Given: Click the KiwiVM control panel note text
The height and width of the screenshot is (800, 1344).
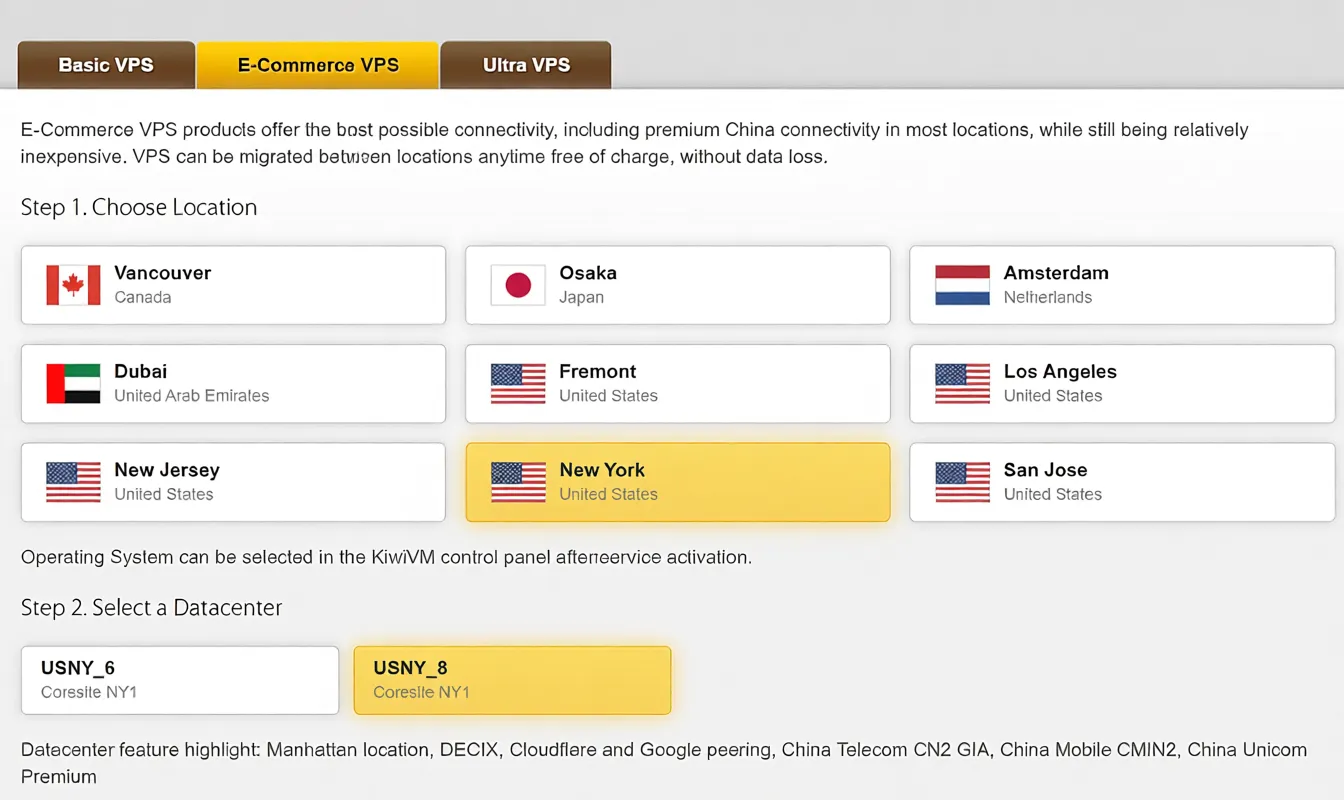Looking at the screenshot, I should (386, 557).
